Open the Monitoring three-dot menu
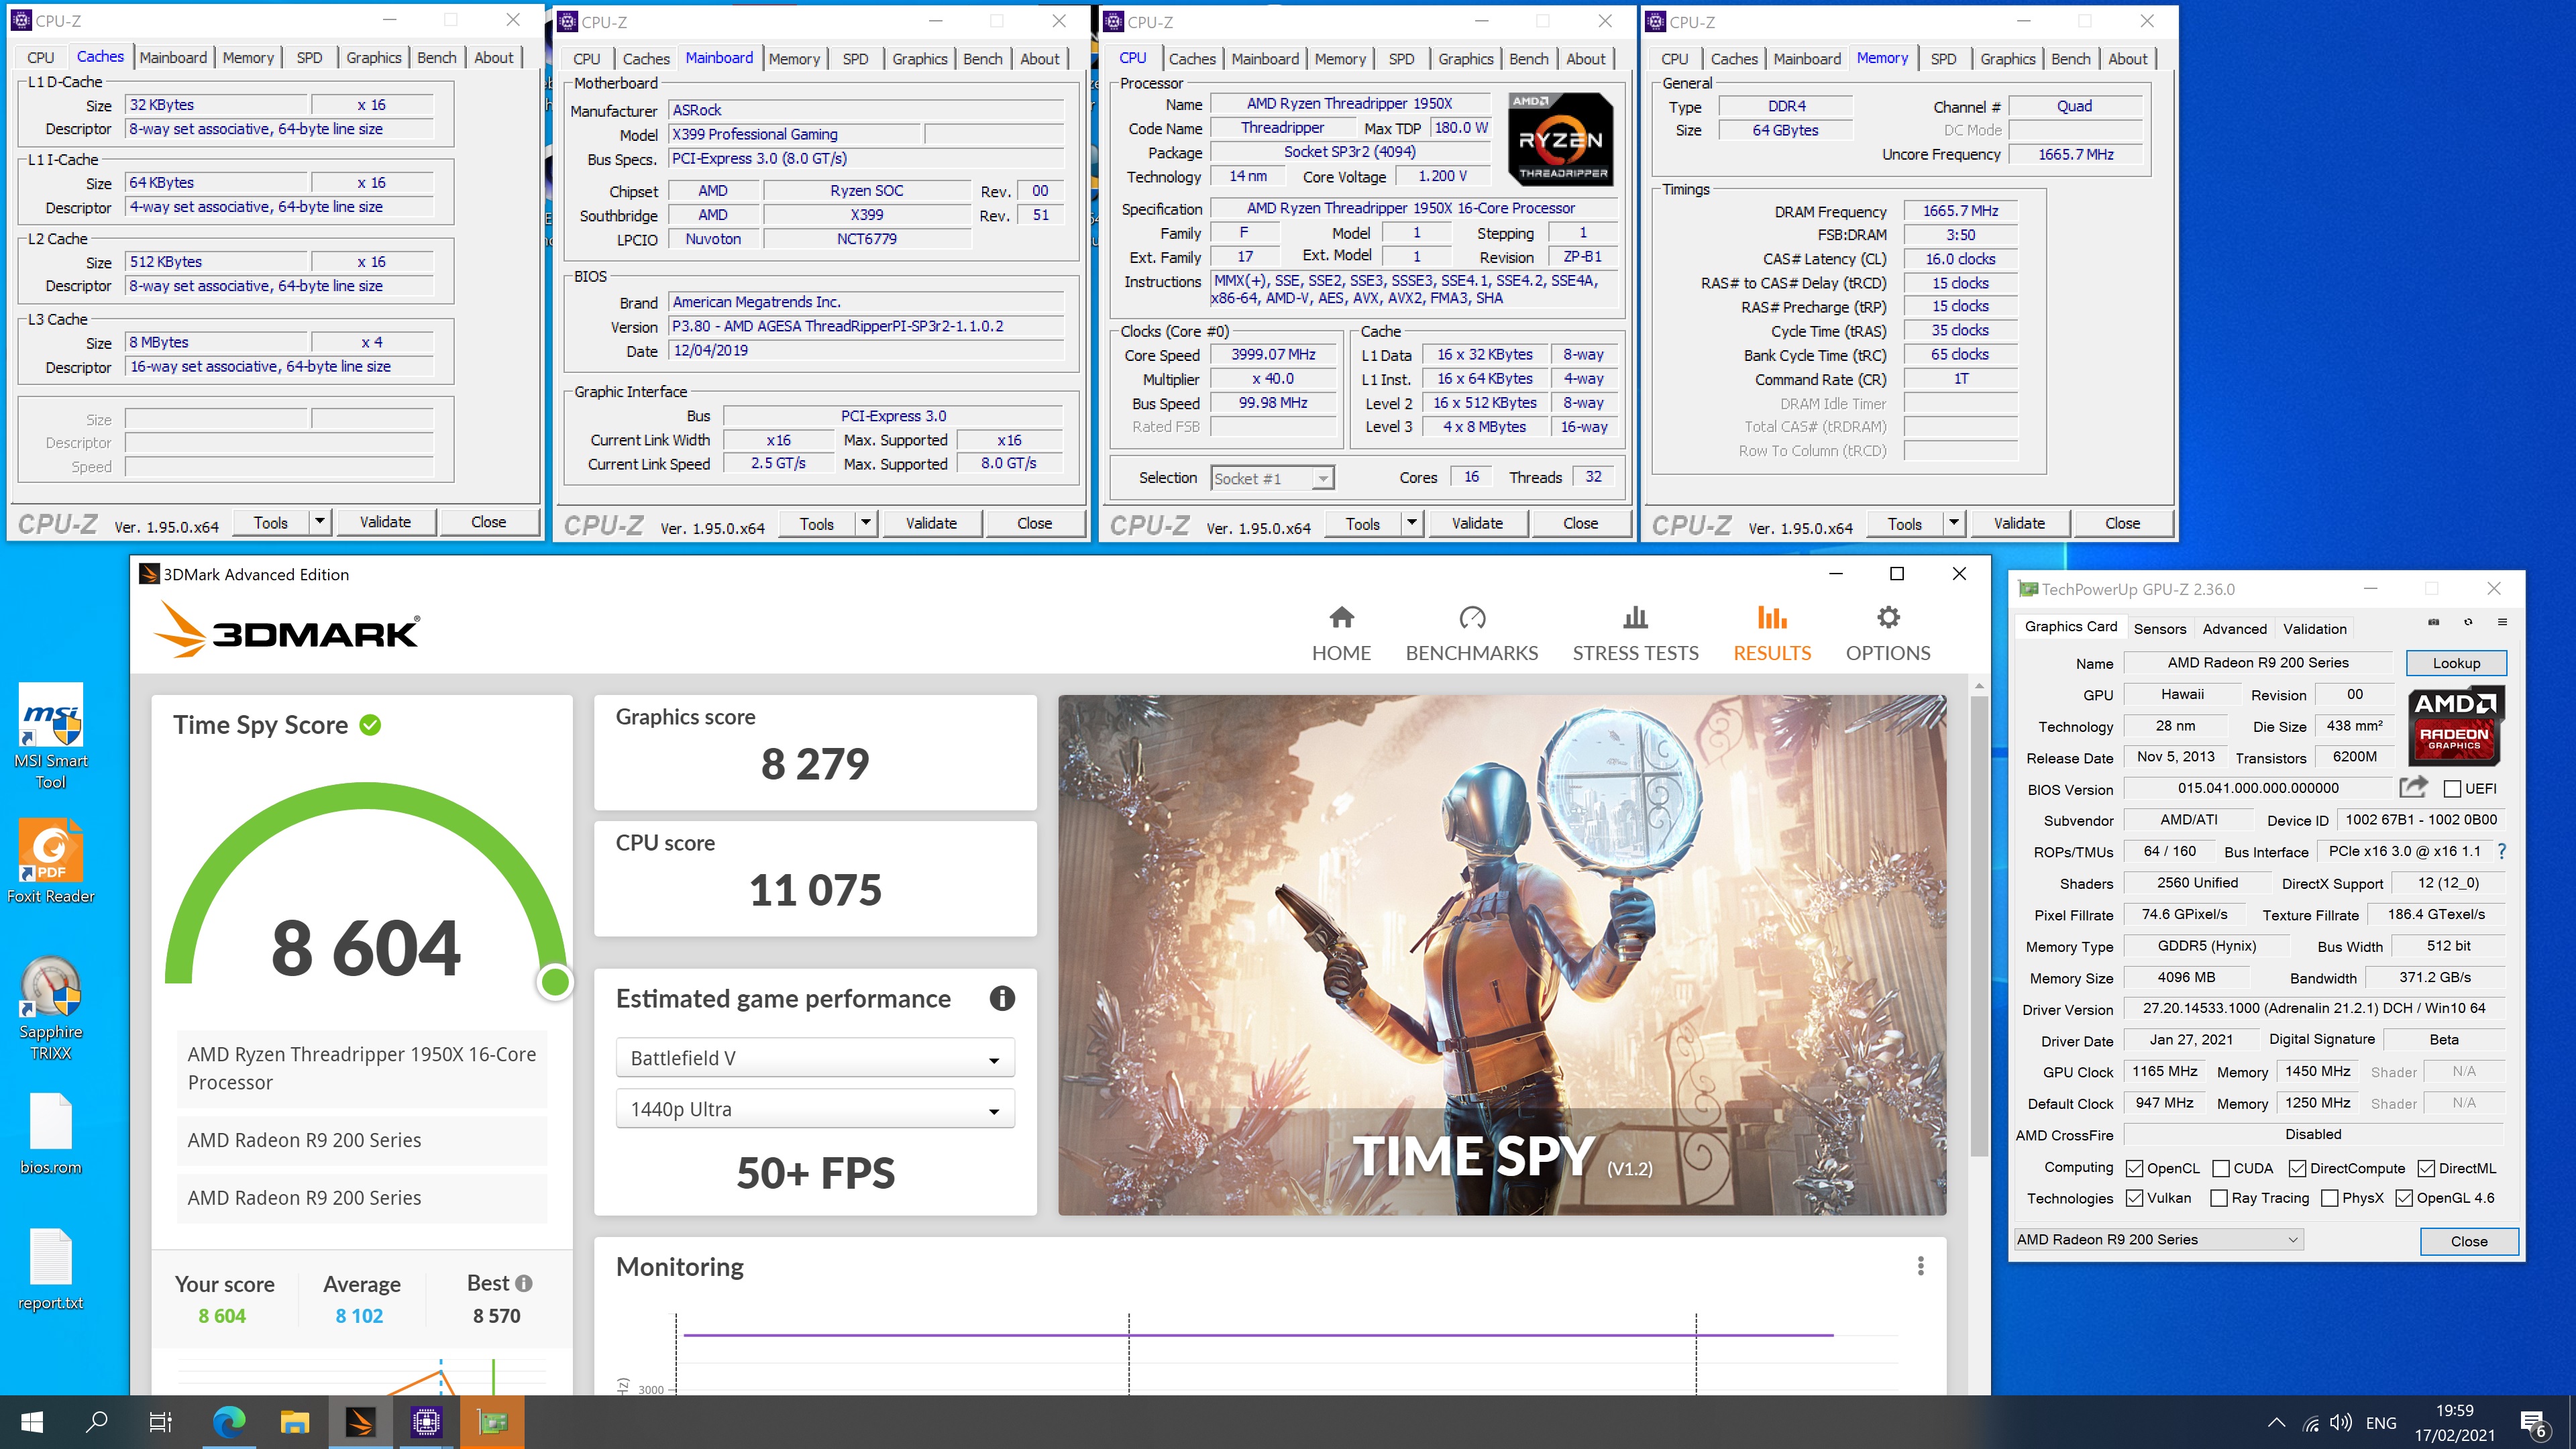This screenshot has height=1449, width=2576. coord(1920,1266)
